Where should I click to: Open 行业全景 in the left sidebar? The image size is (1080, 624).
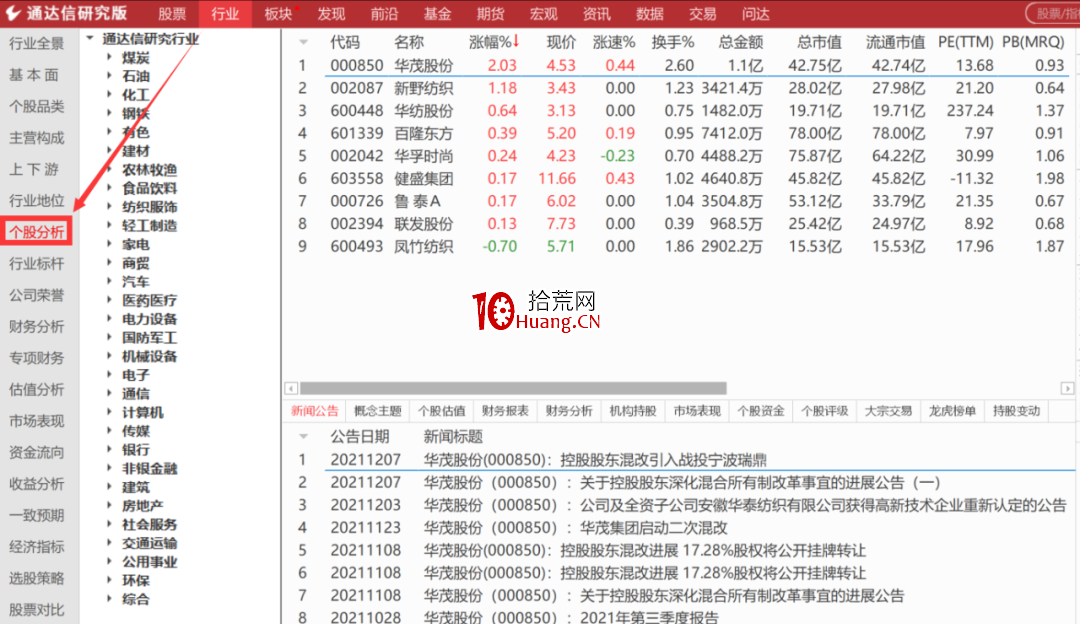point(37,43)
